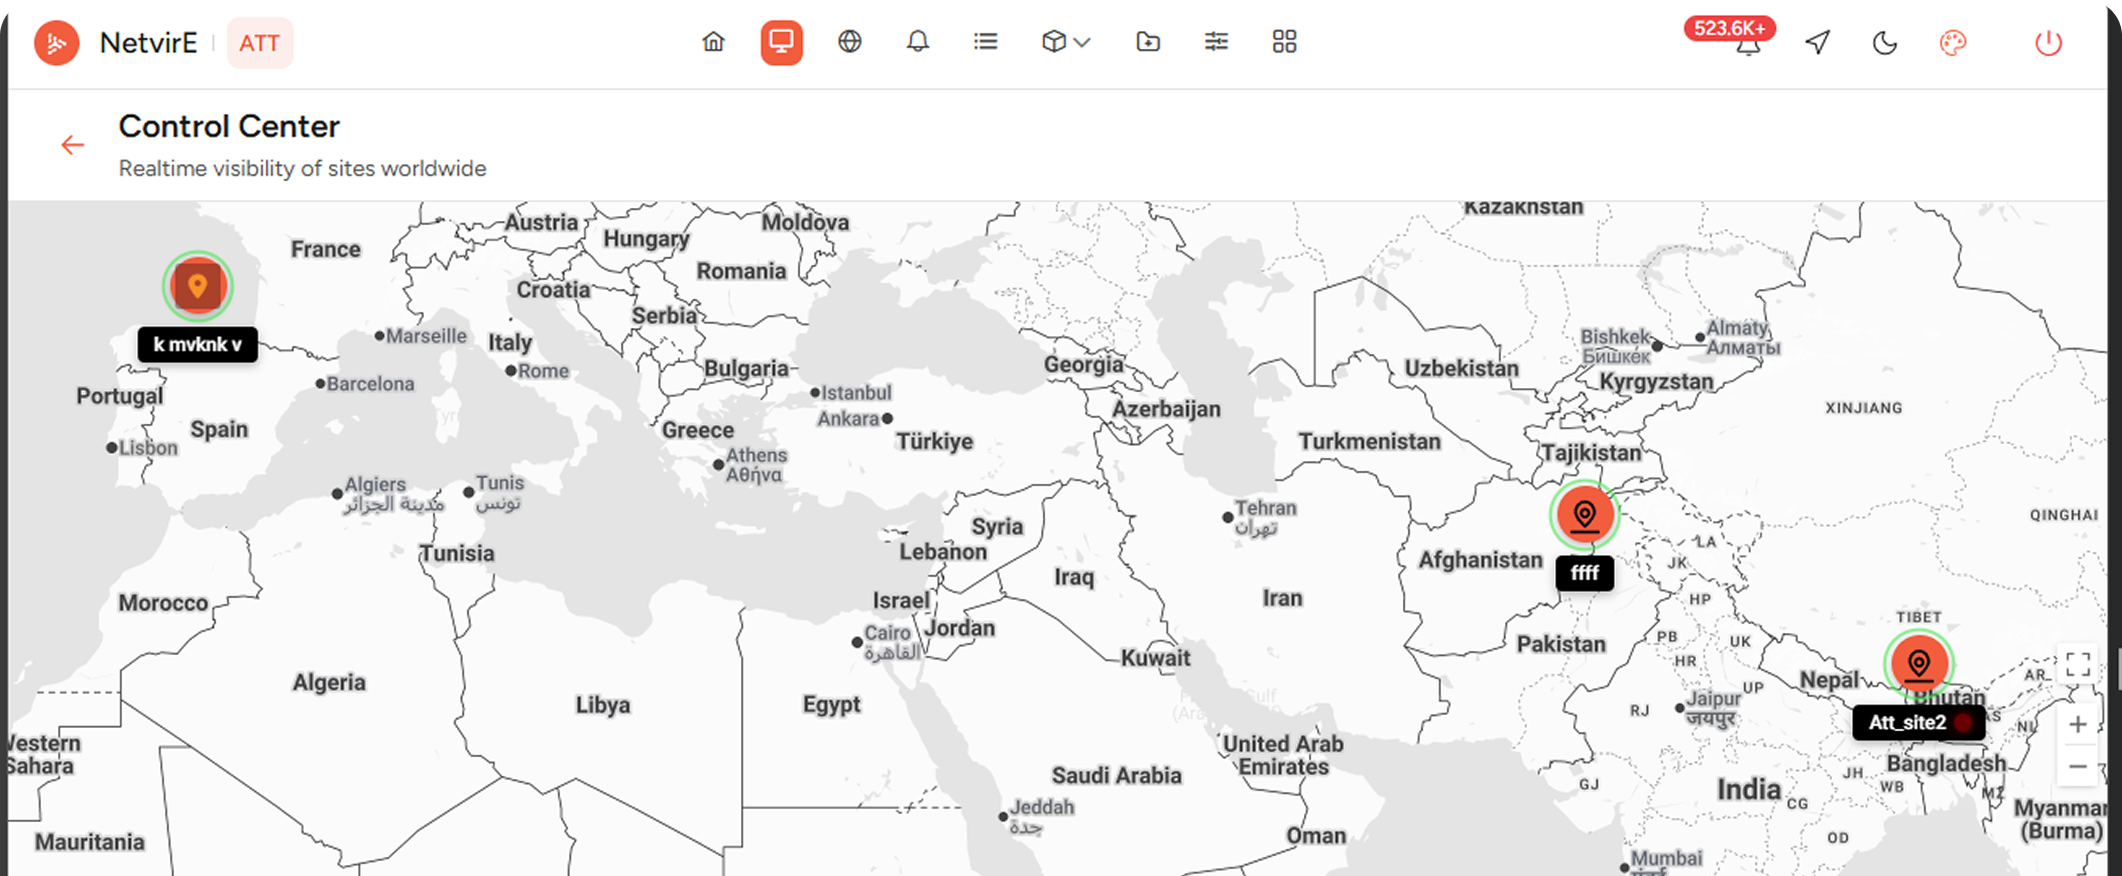
Task: Zoom out the map with minus button
Action: pos(2078,767)
